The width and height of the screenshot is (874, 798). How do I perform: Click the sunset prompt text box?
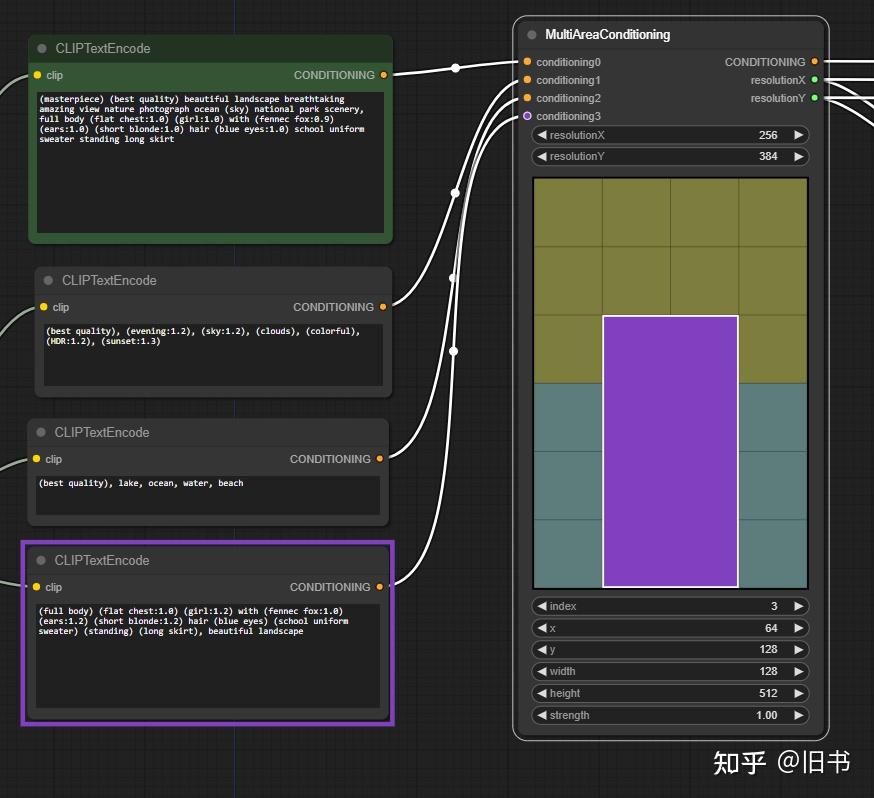click(212, 352)
